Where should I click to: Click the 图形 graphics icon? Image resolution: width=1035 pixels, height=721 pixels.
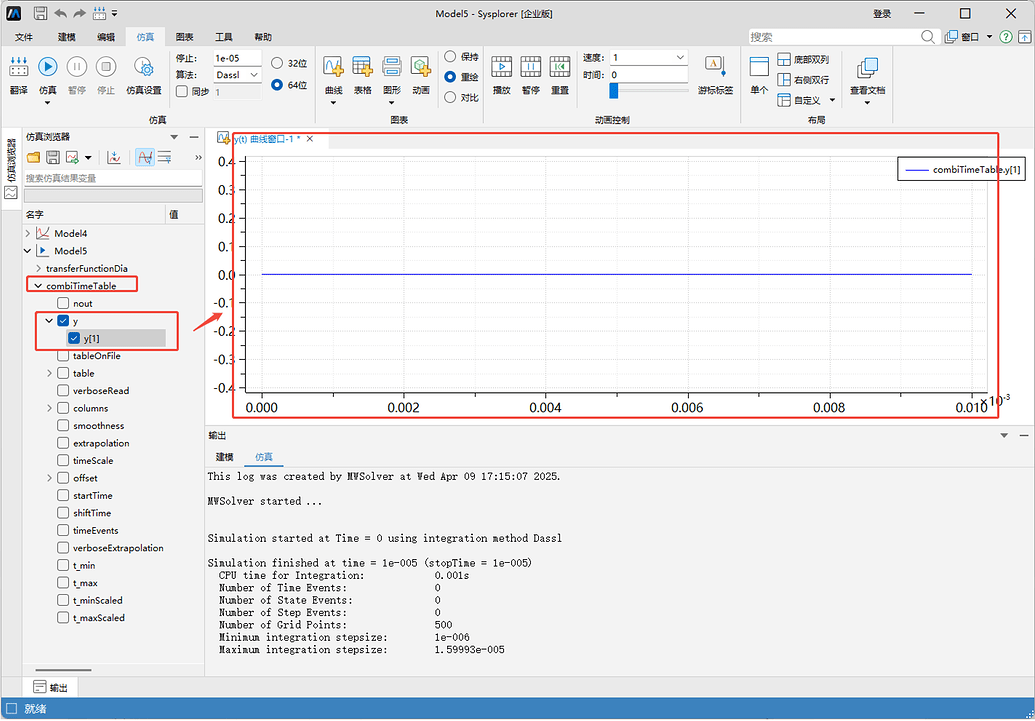point(391,66)
